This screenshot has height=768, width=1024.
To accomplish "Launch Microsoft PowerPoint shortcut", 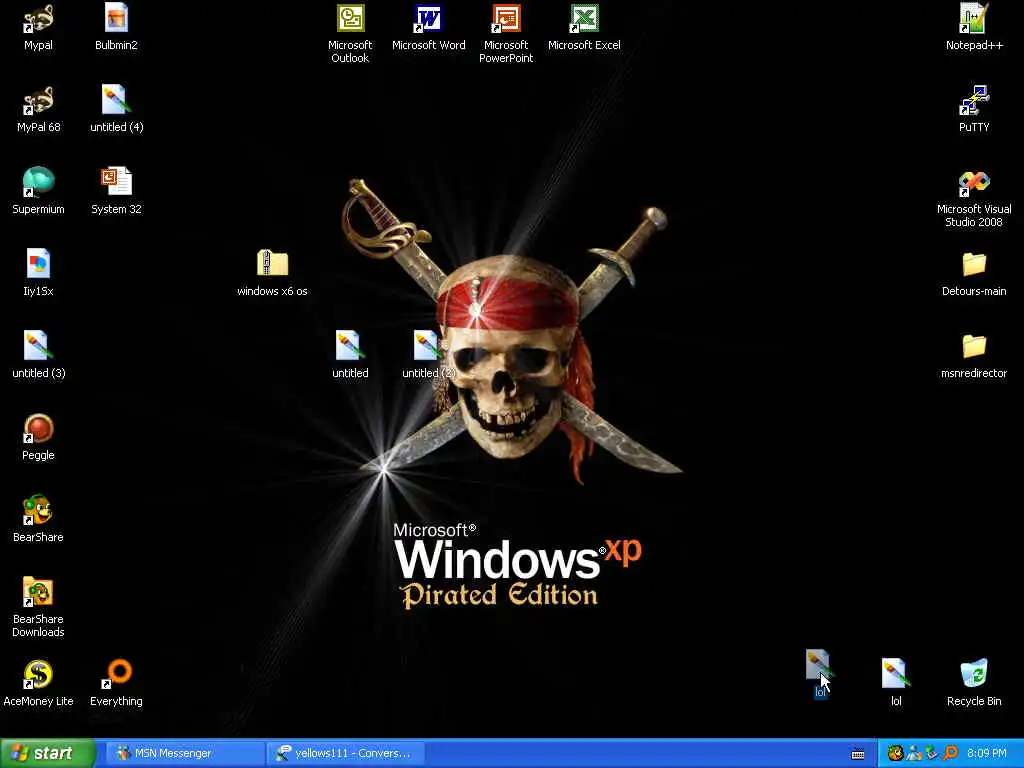I will pos(506,34).
